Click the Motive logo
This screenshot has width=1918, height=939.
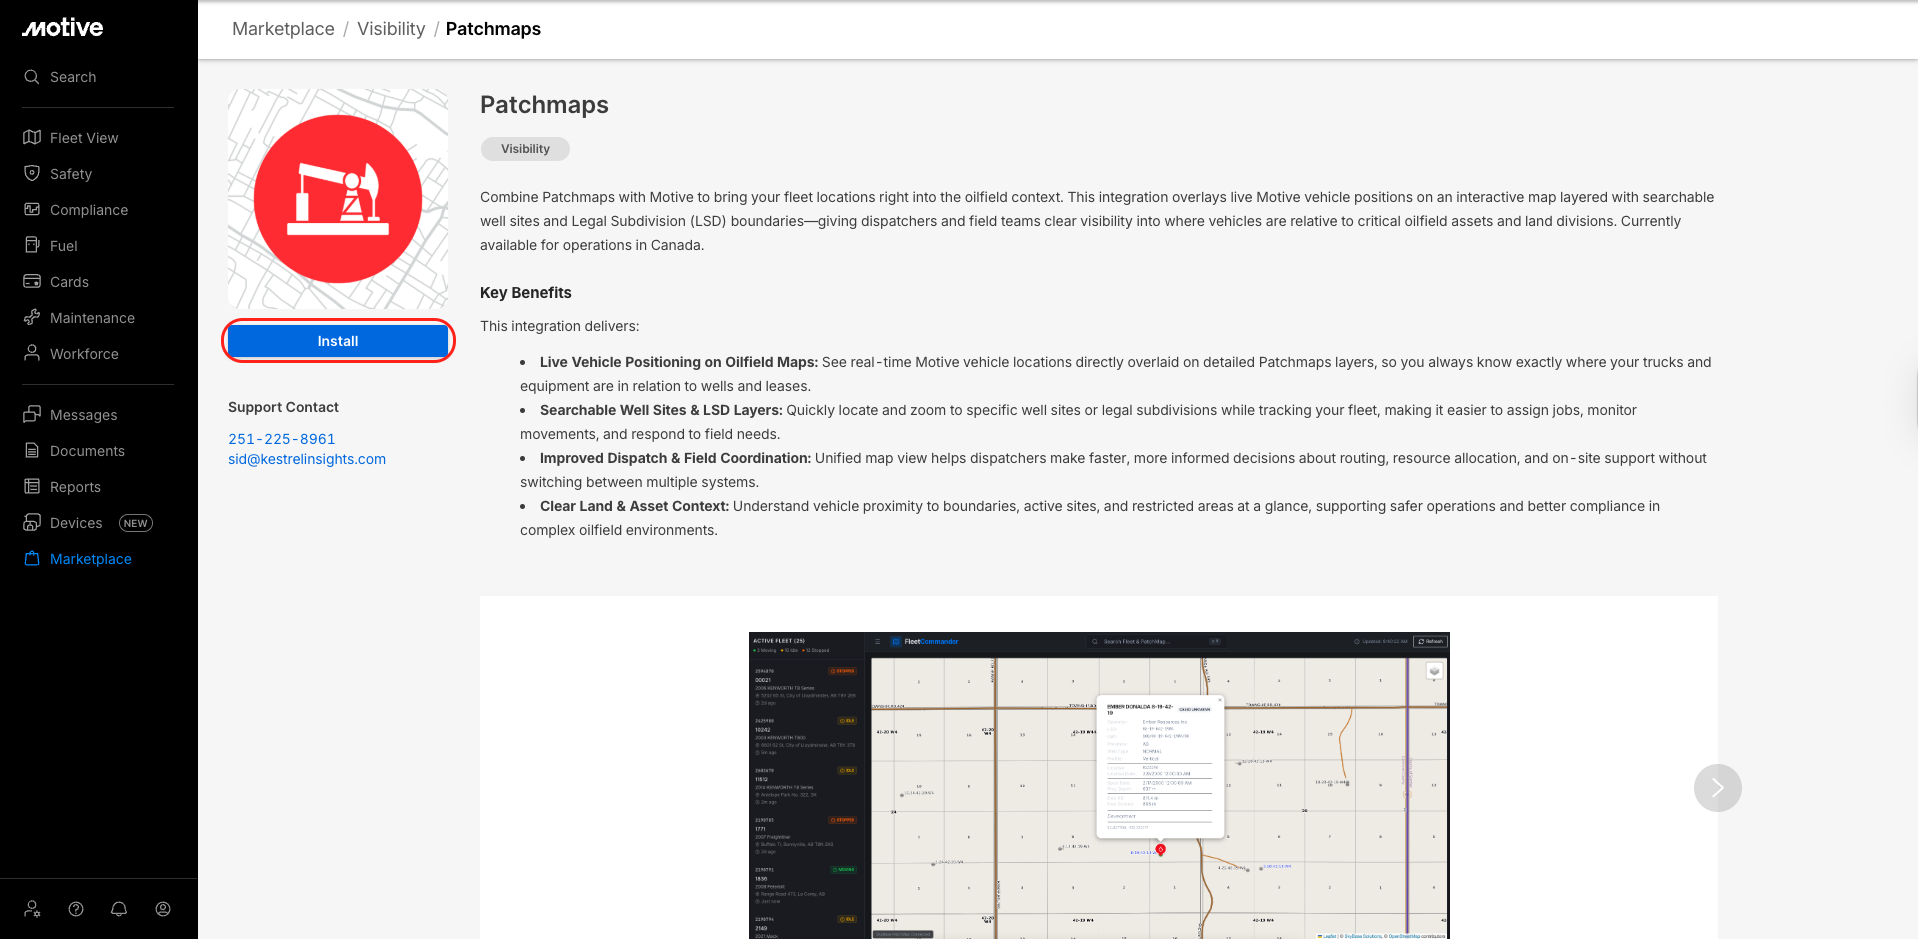click(63, 28)
